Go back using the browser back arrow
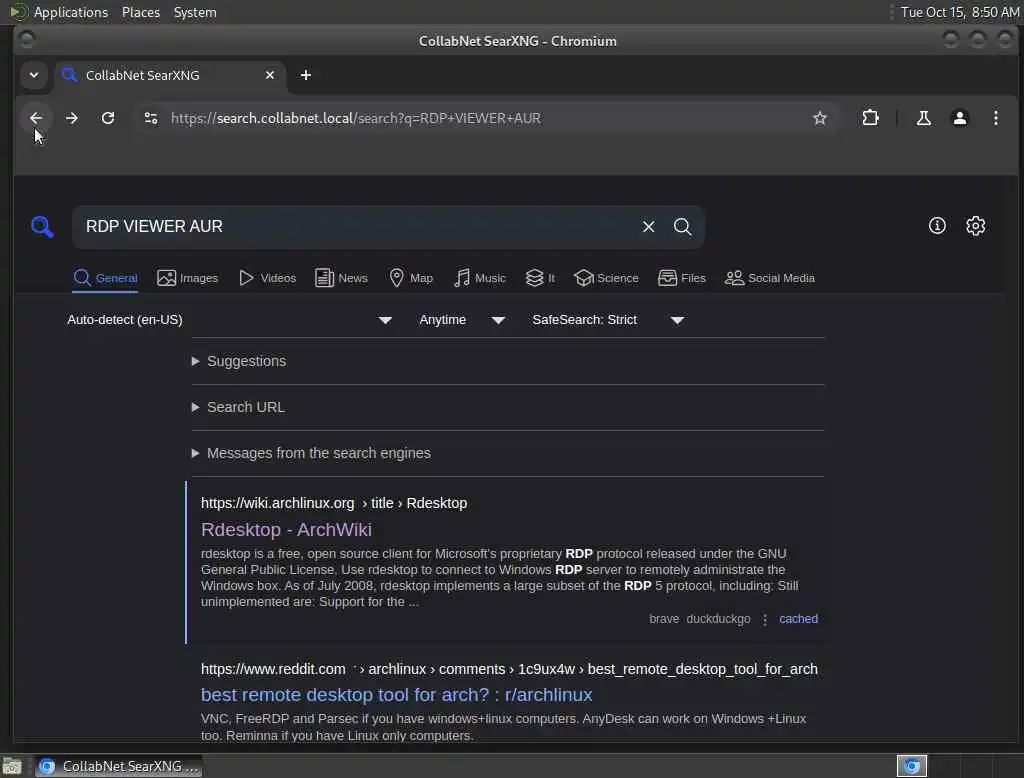Viewport: 1024px width, 778px height. pos(36,118)
